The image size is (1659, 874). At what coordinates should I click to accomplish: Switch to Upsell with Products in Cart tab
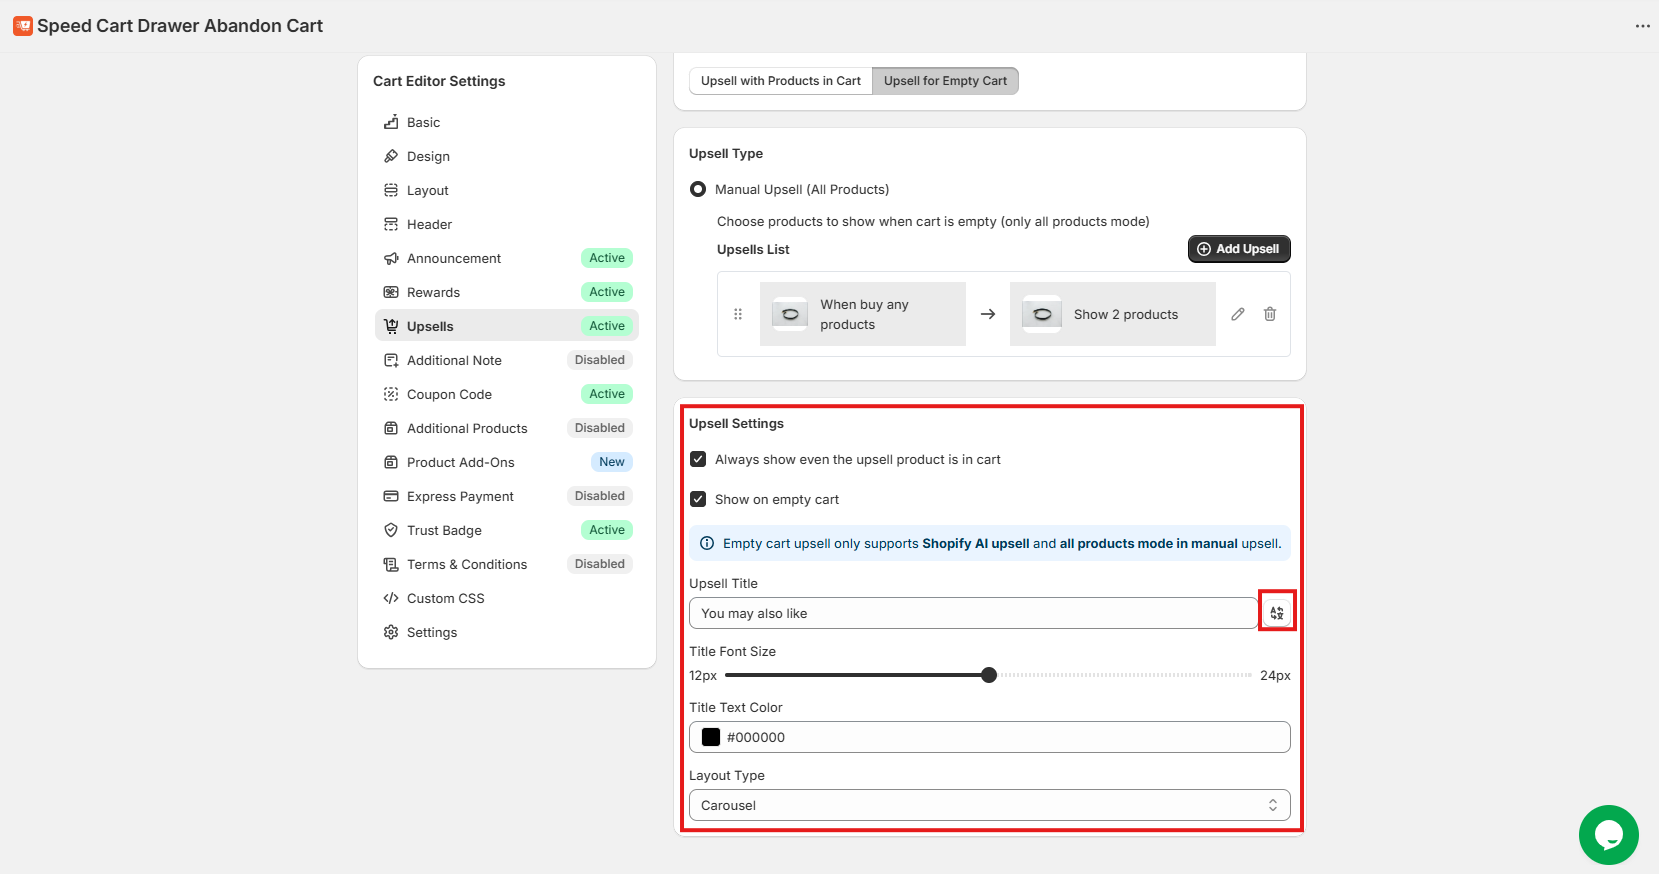[x=780, y=81]
